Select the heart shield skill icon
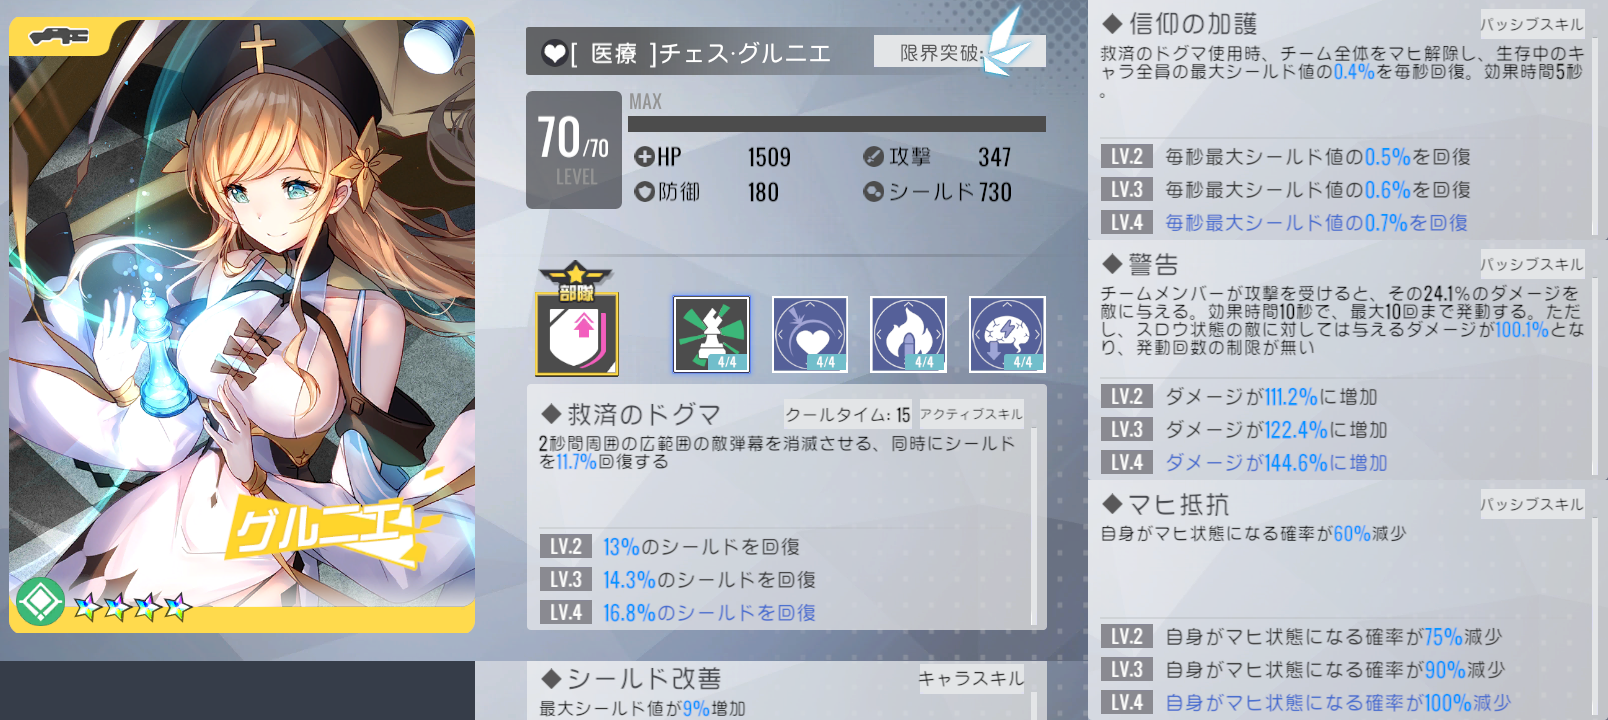1608x720 pixels. click(x=810, y=334)
